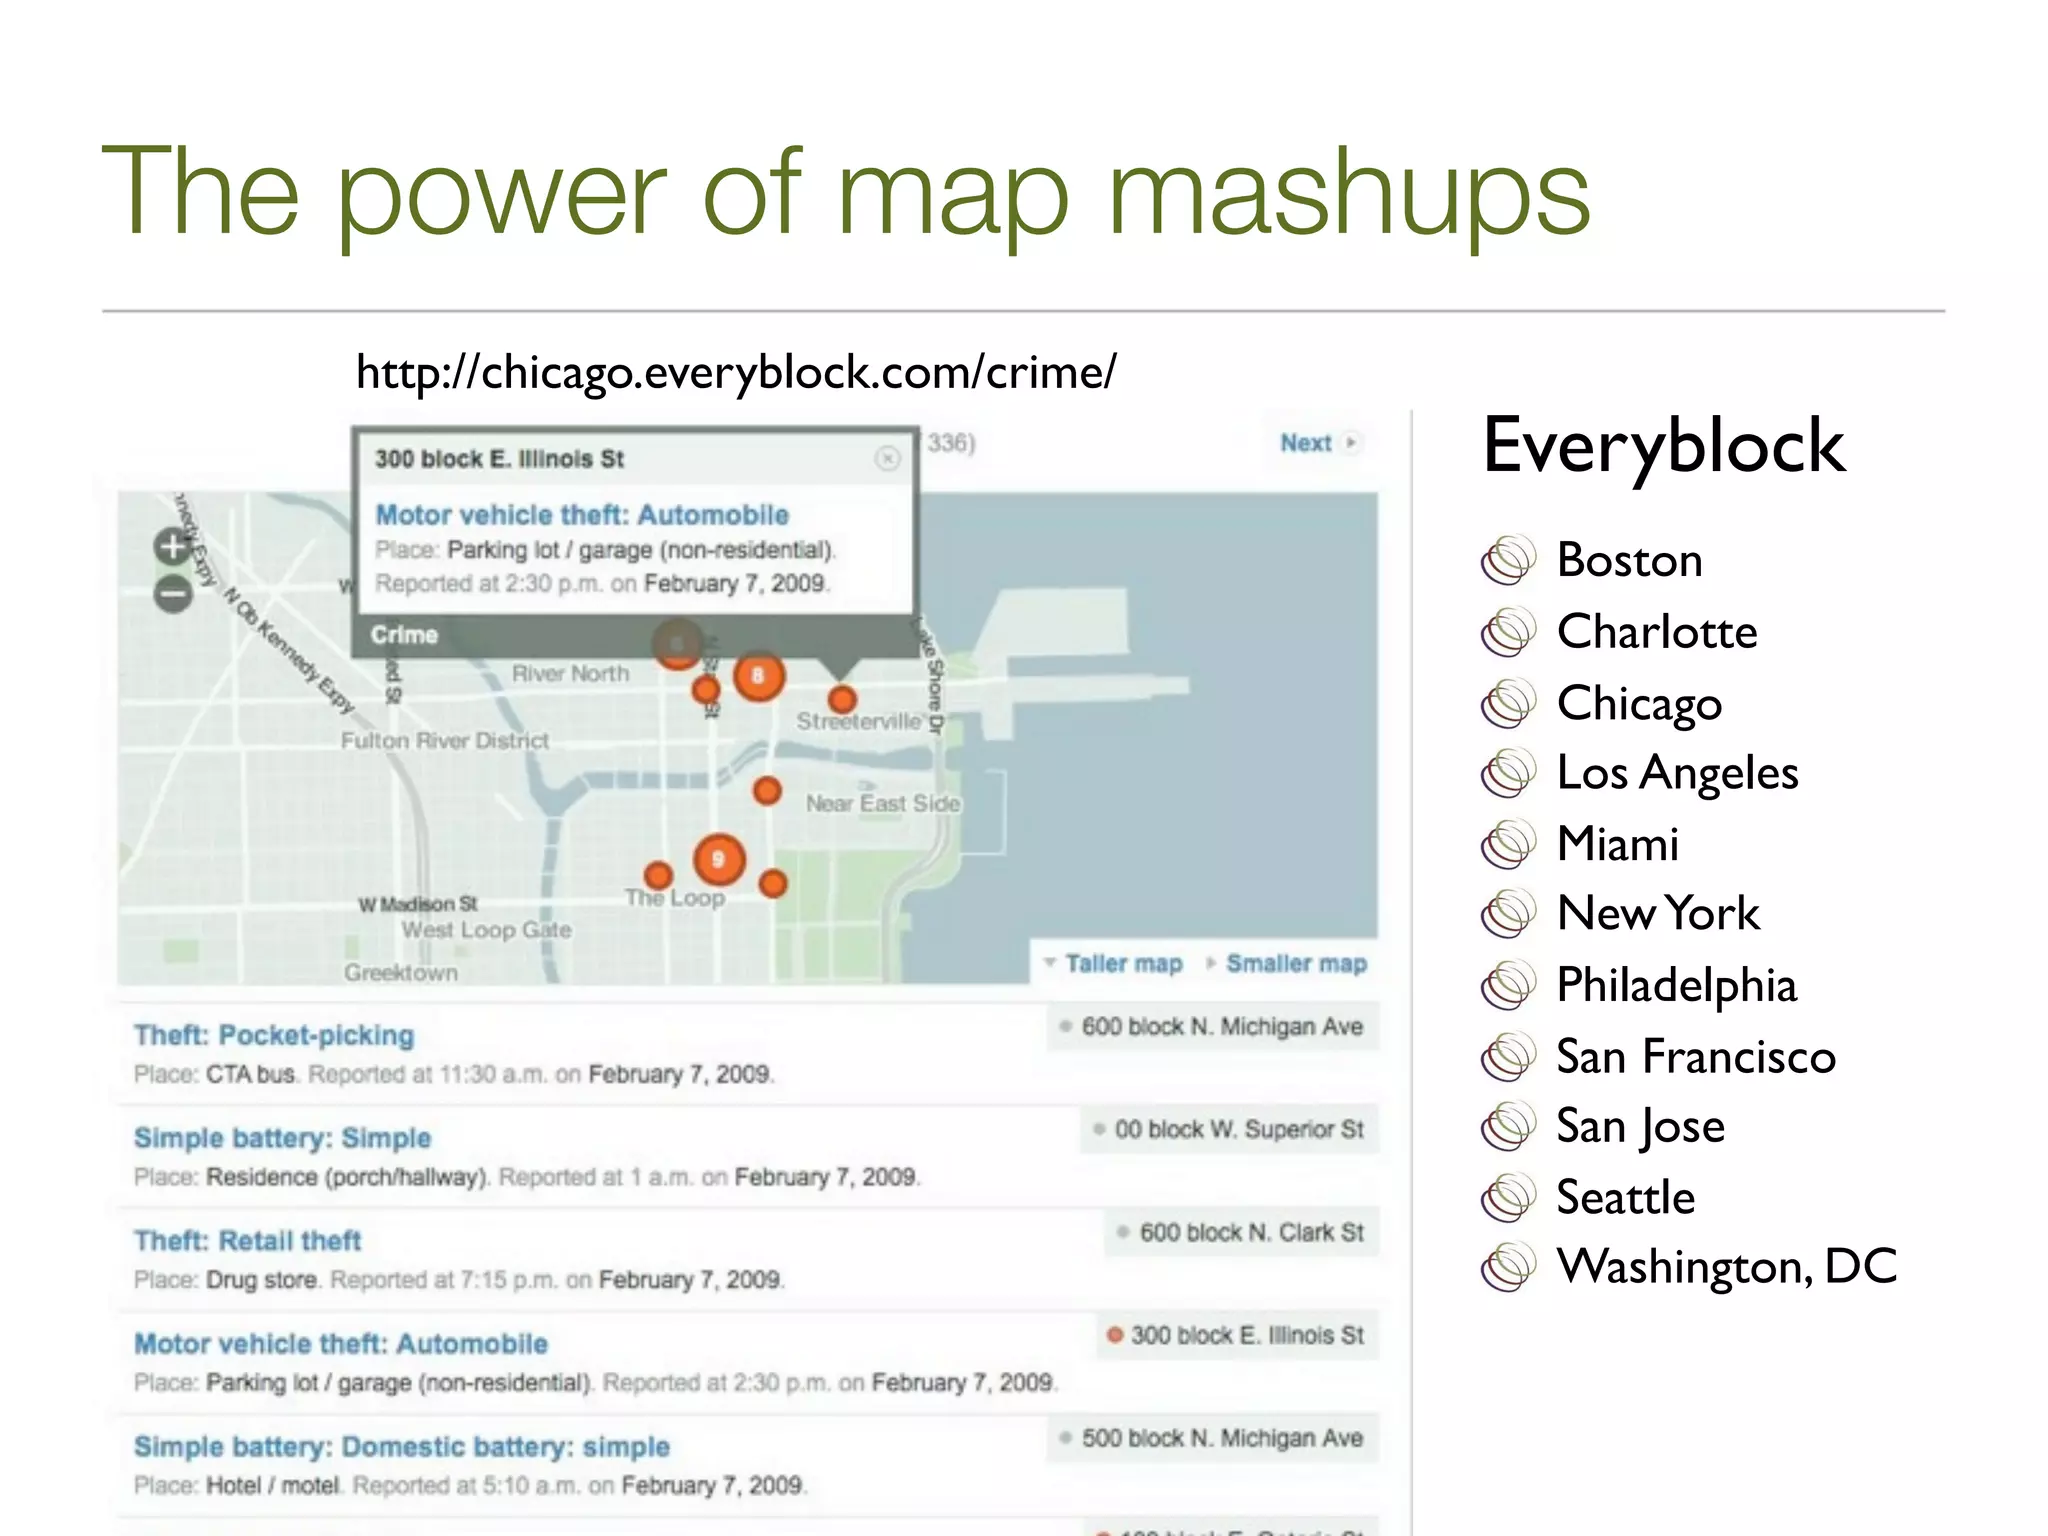The height and width of the screenshot is (1536, 2048).
Task: Click the Charlotte list item
Action: click(1657, 631)
